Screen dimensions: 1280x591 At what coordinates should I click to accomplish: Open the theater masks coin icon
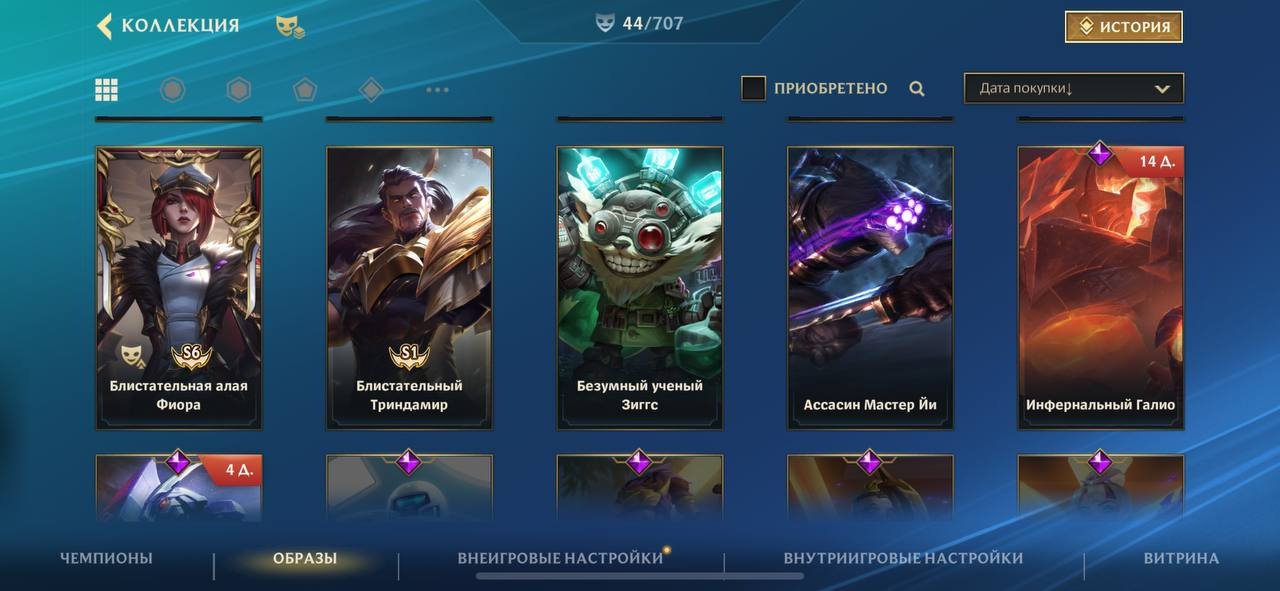pos(290,27)
